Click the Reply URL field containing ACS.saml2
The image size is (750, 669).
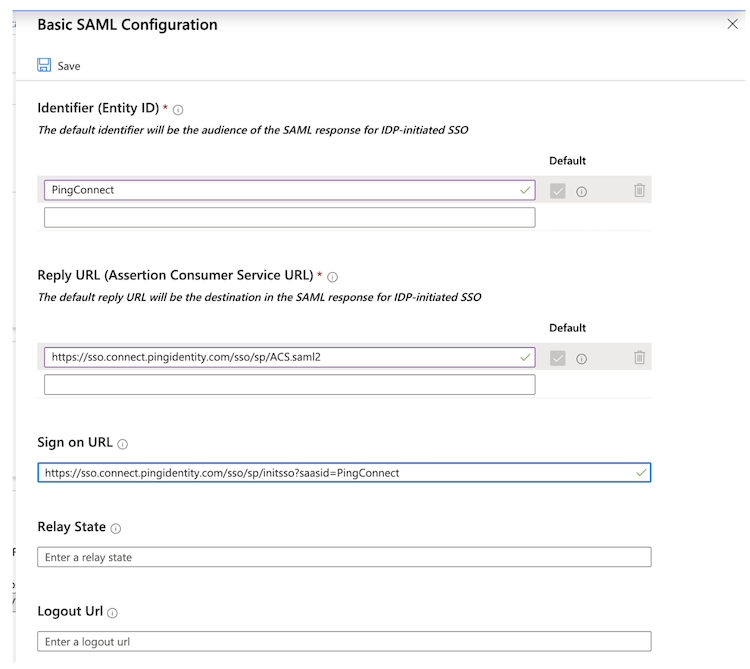point(280,358)
